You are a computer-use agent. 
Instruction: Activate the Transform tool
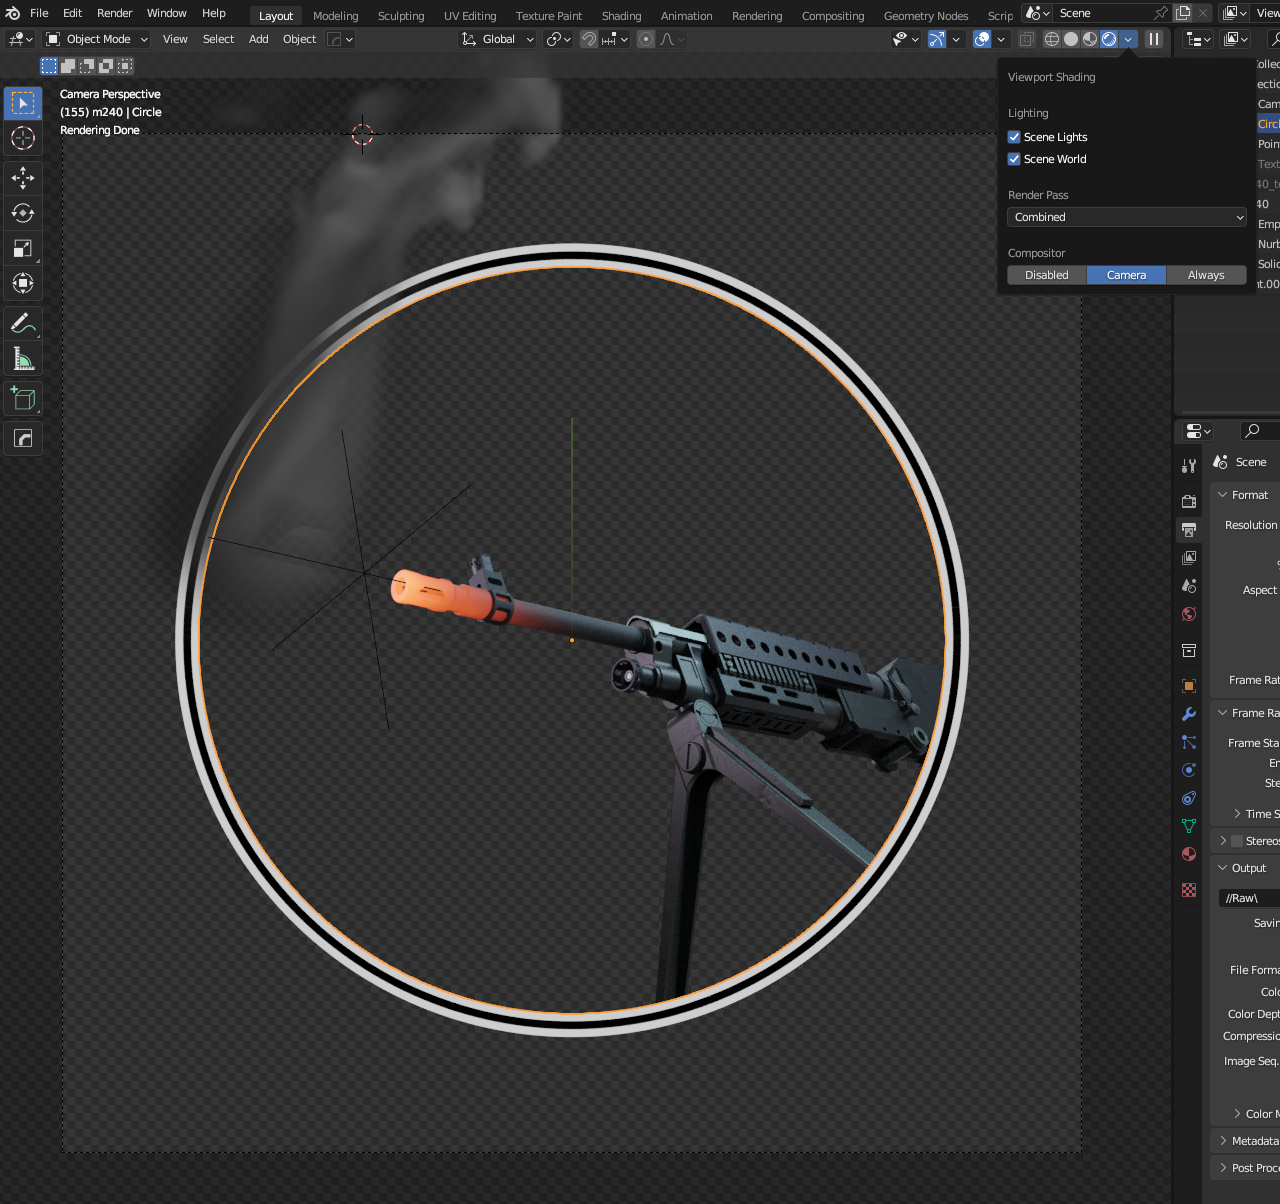[x=23, y=283]
